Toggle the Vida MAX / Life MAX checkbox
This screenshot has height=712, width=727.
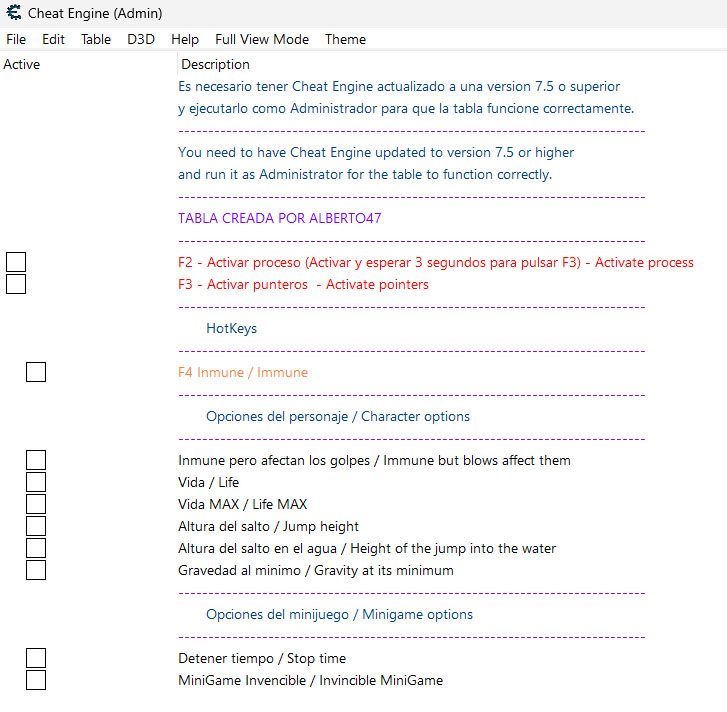(36, 504)
